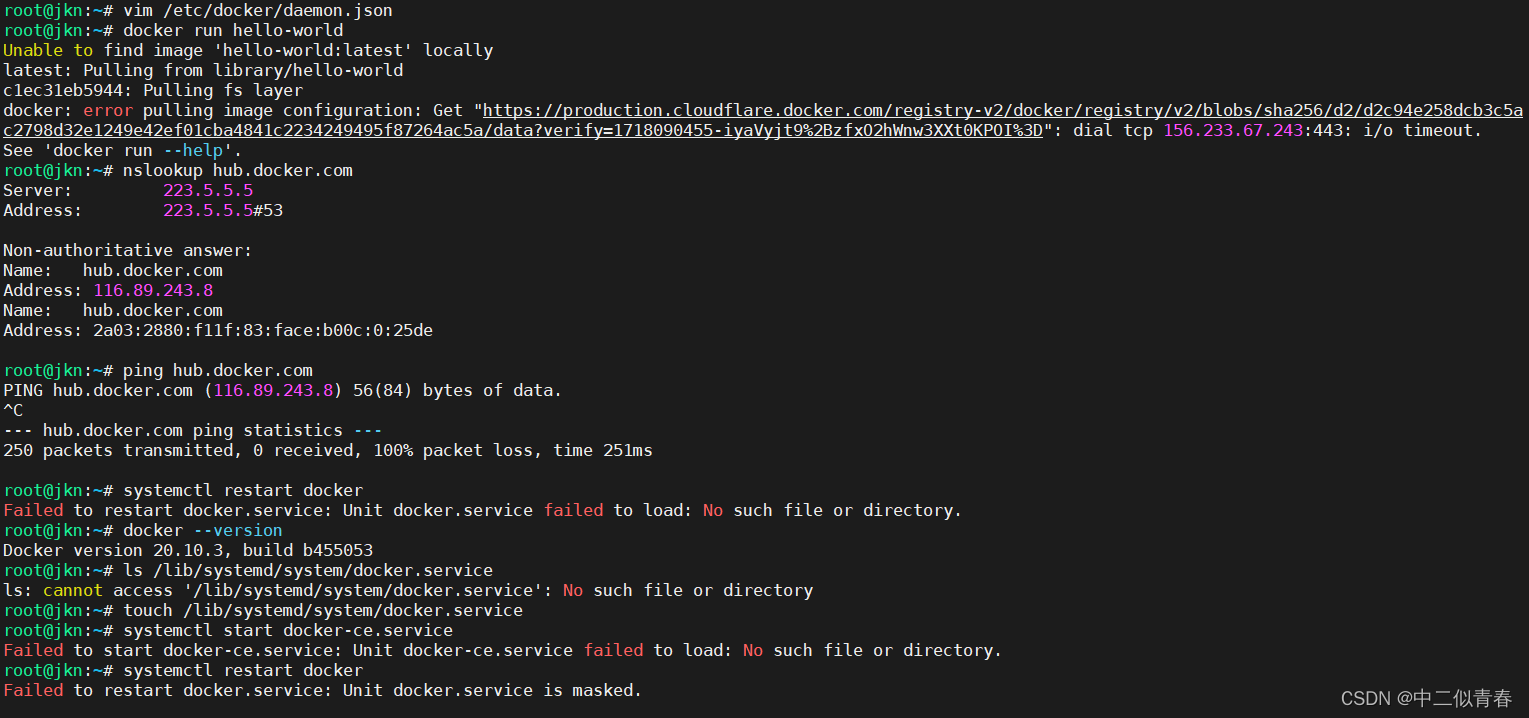This screenshot has width=1529, height=718.
Task: Select 'Unit docker.service is masked.' error line
Action: (323, 691)
